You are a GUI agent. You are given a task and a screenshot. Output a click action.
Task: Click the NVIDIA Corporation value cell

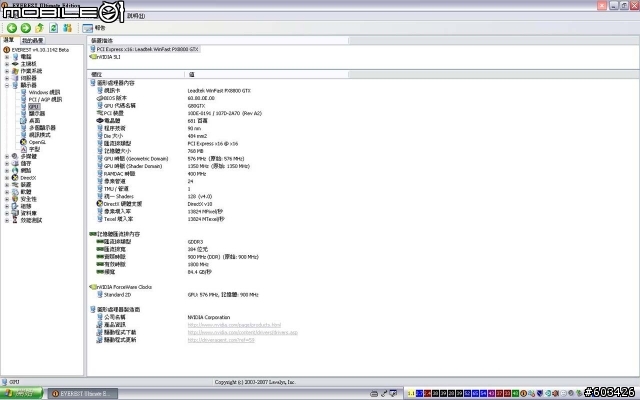[x=209, y=317]
